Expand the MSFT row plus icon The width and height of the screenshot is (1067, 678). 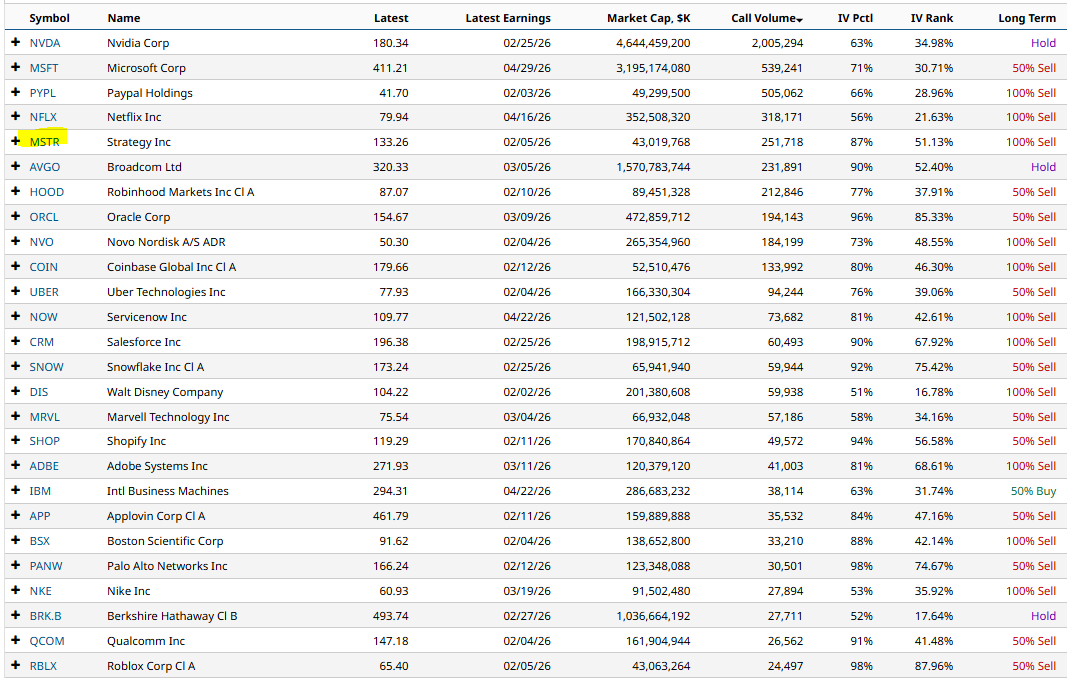click(16, 67)
